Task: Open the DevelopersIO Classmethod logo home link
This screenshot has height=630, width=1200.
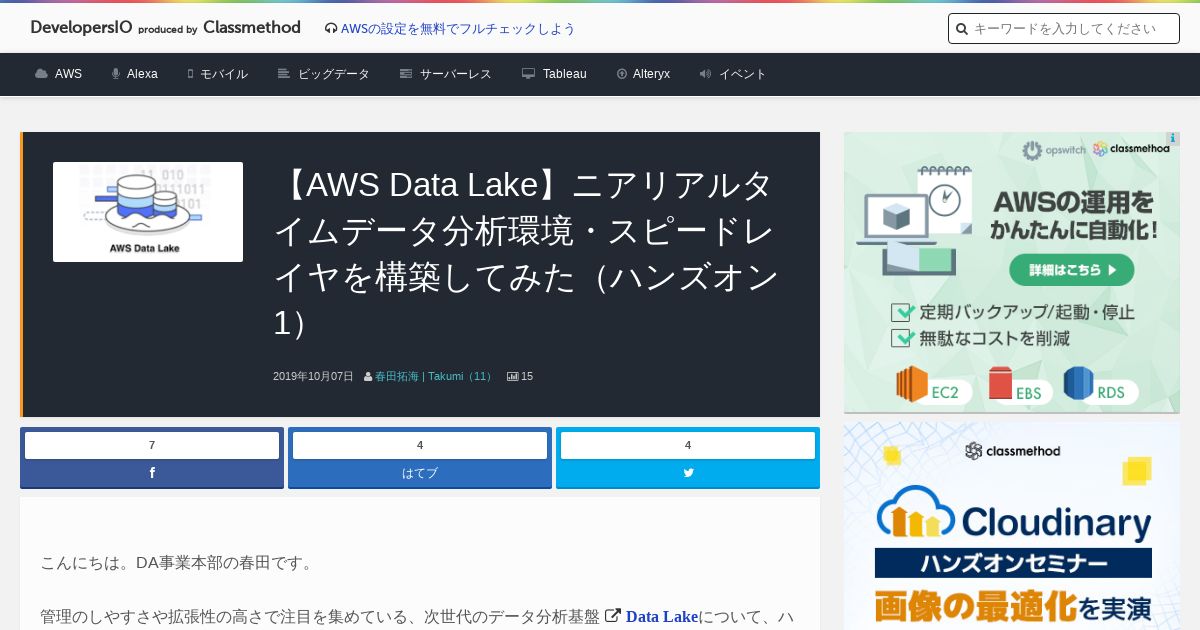Action: (166, 28)
